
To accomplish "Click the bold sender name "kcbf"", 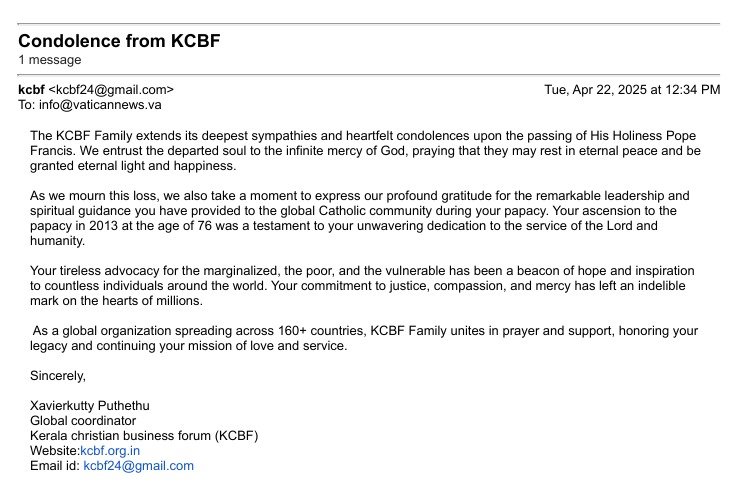I will pyautogui.click(x=32, y=89).
